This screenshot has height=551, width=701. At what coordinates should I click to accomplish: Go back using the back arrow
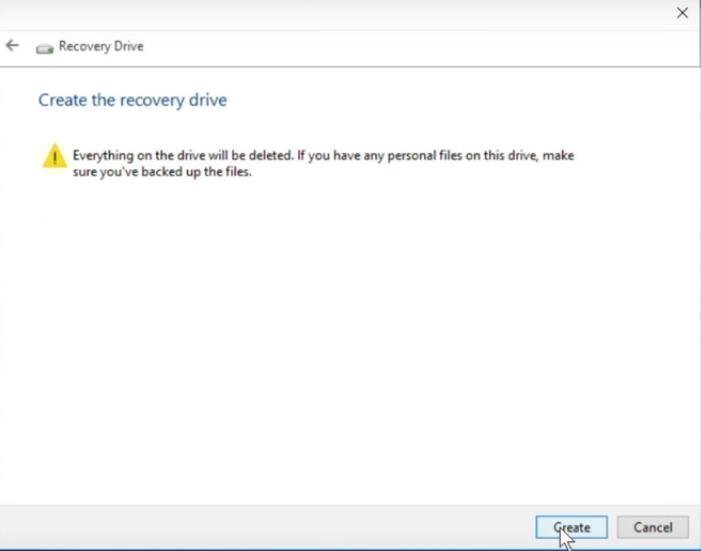coord(13,45)
